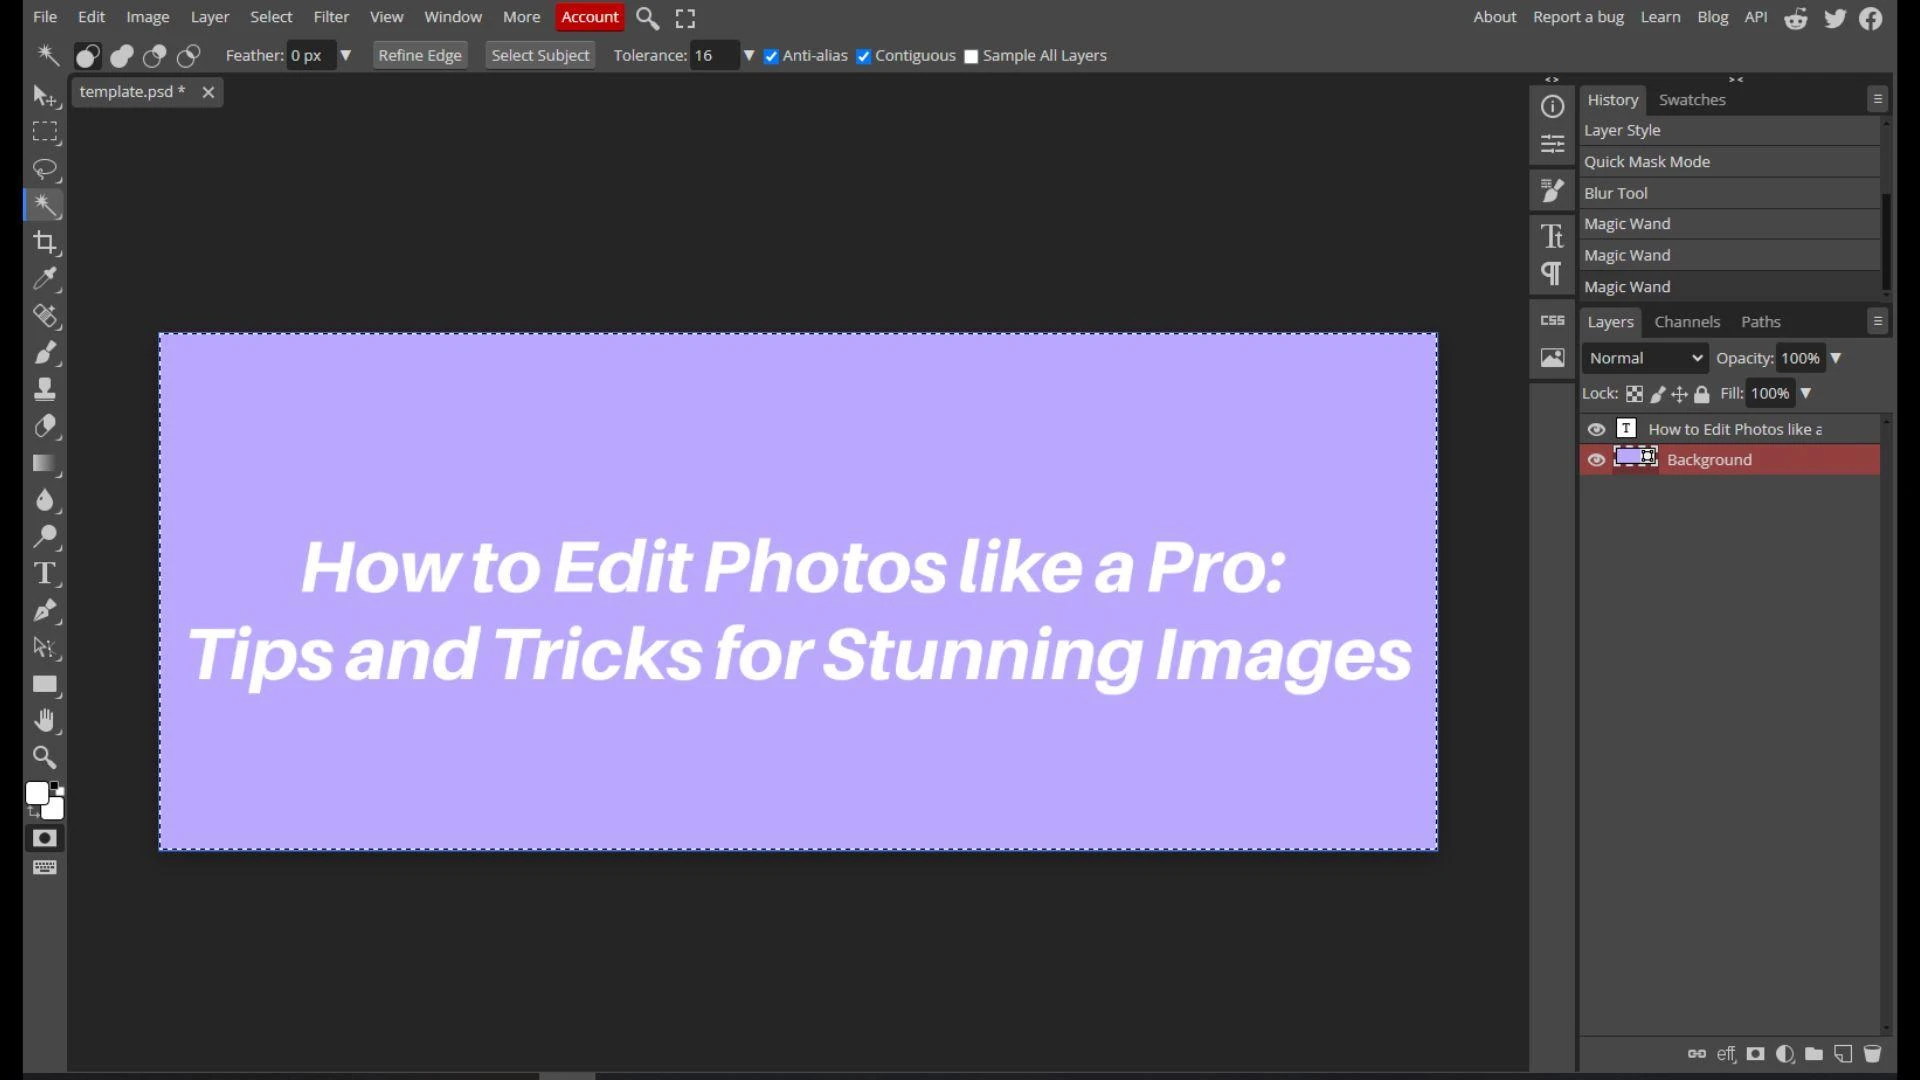Select the Hand tool
Viewport: 1920px width, 1080px height.
pyautogui.click(x=45, y=721)
